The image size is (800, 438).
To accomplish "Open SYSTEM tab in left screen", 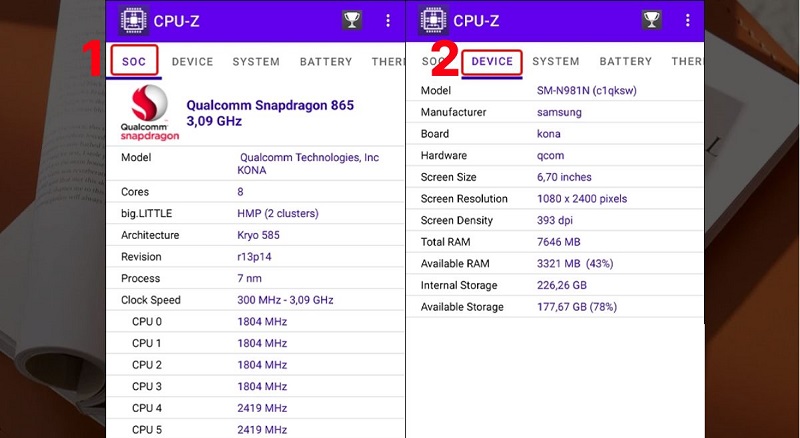I will coord(256,62).
